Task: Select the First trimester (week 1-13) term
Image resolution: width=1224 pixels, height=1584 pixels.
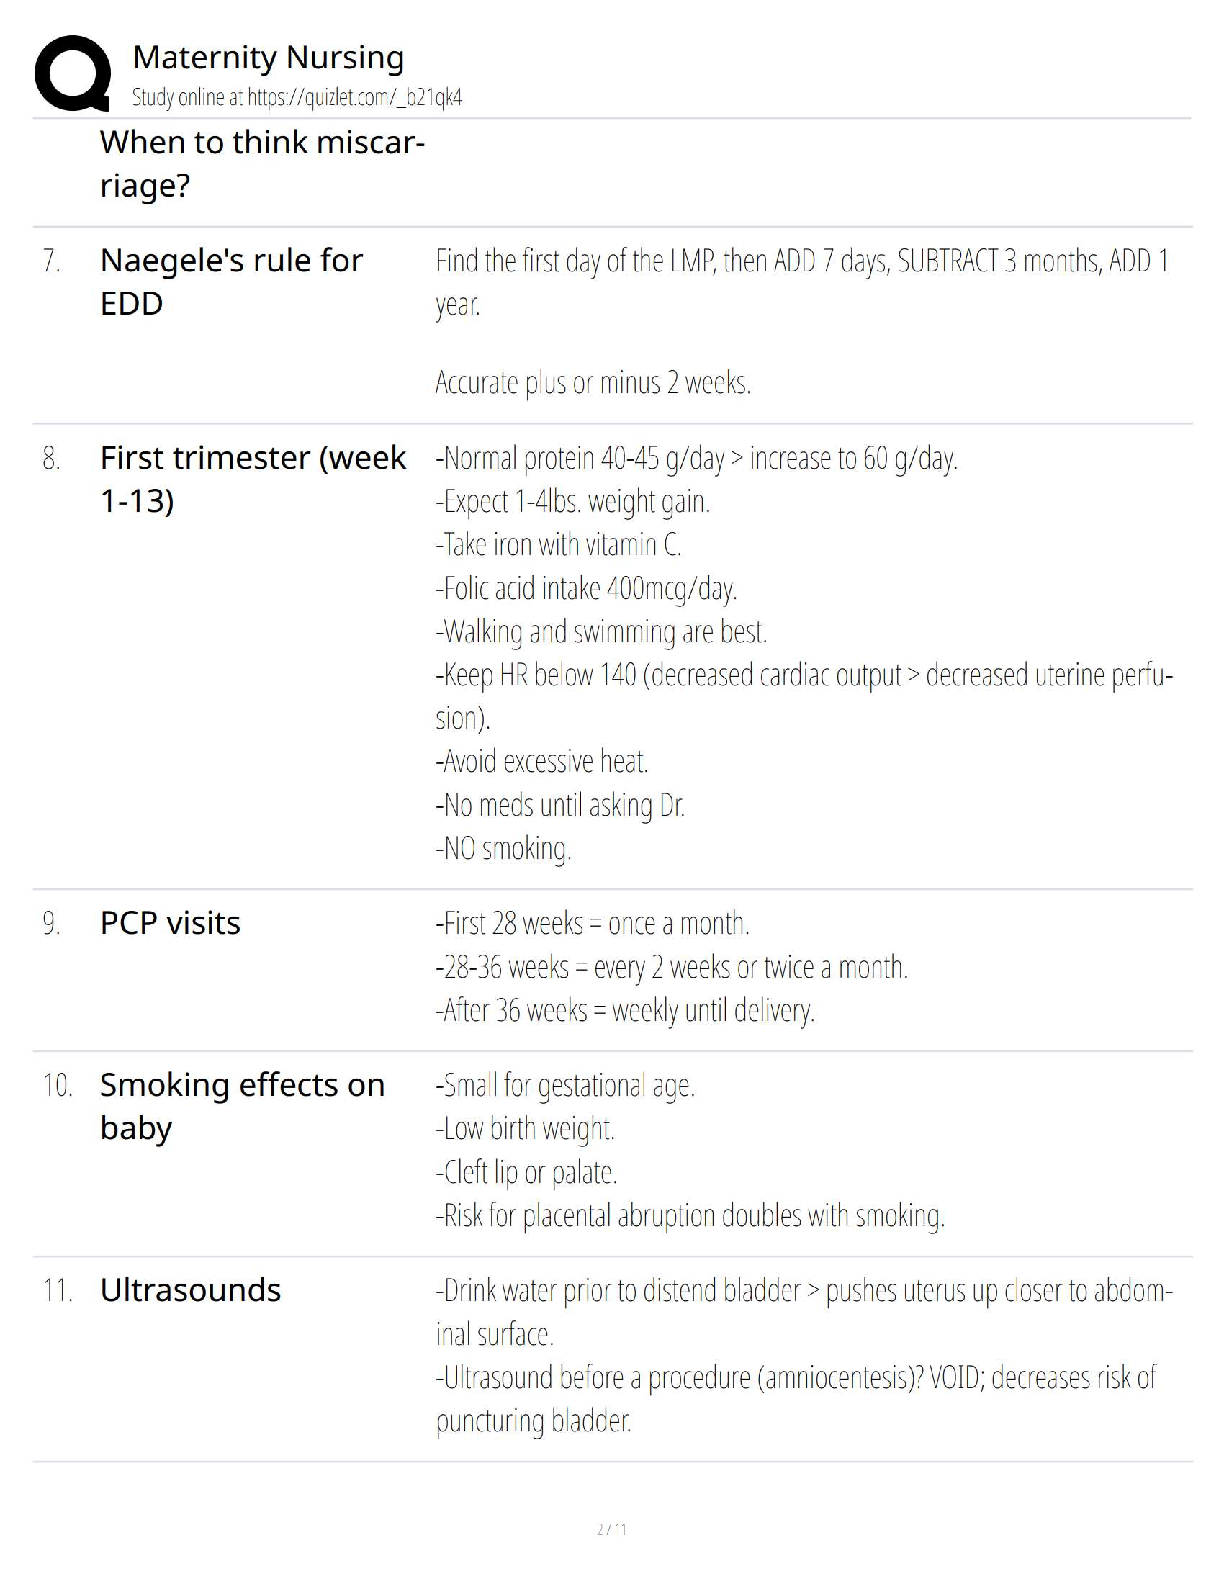Action: pos(253,478)
